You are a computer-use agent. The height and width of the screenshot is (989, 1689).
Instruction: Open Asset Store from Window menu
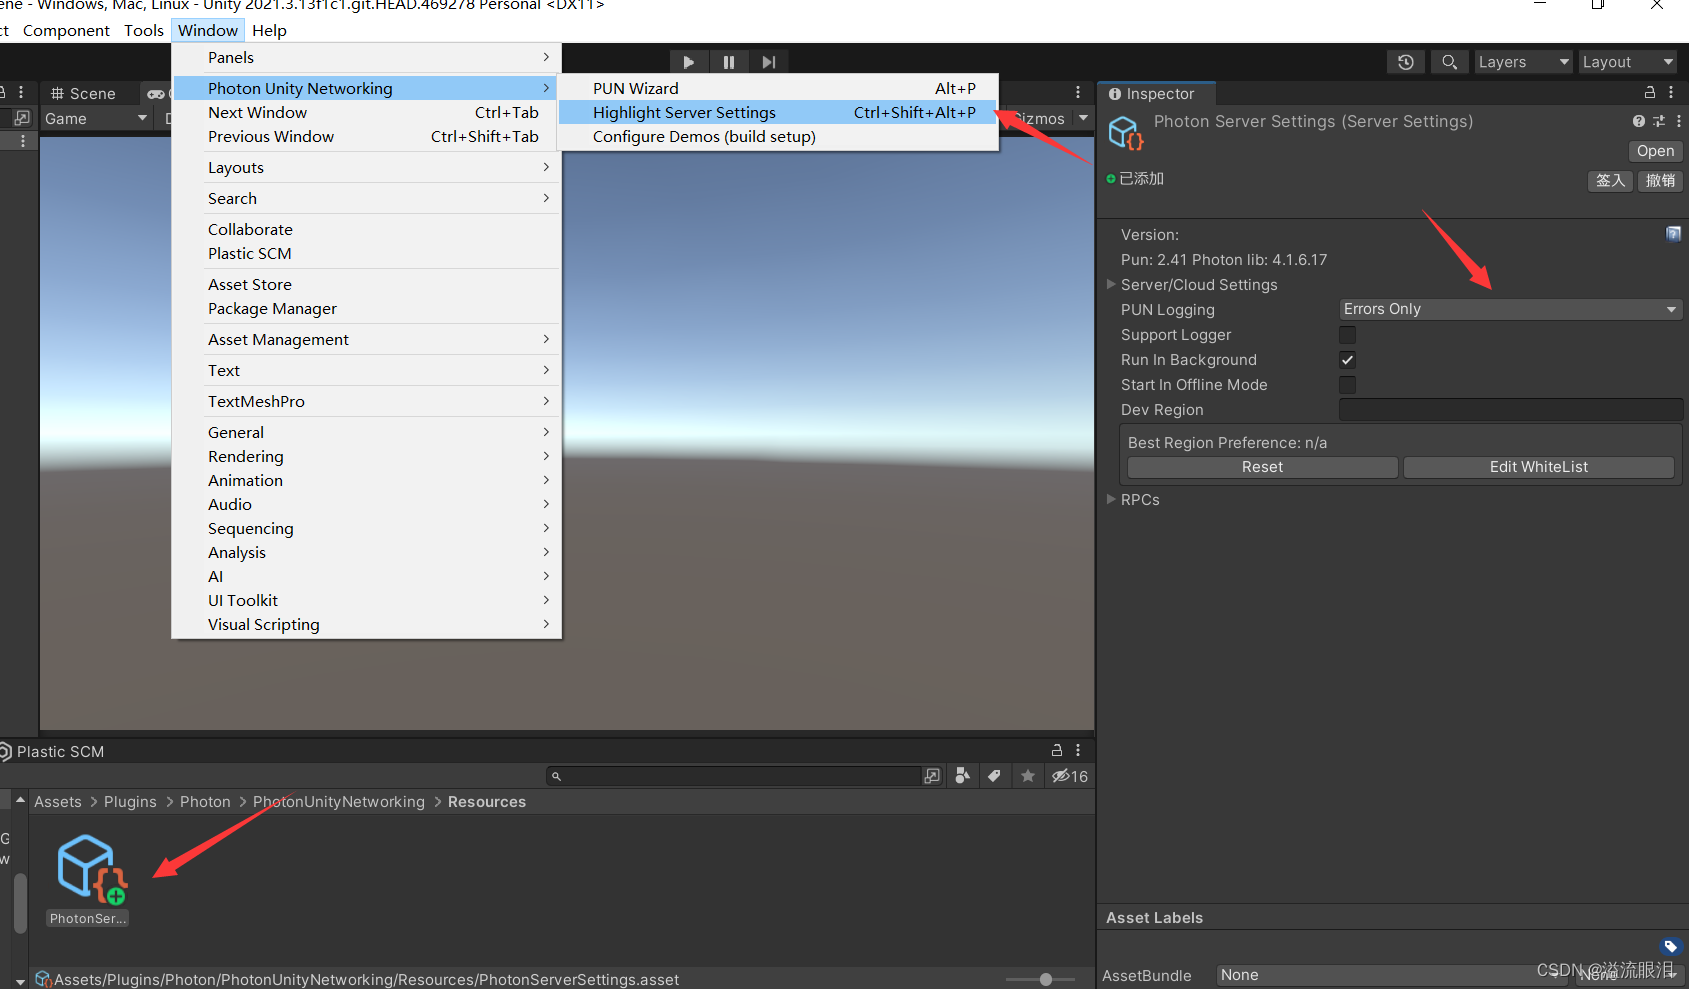(x=367, y=285)
